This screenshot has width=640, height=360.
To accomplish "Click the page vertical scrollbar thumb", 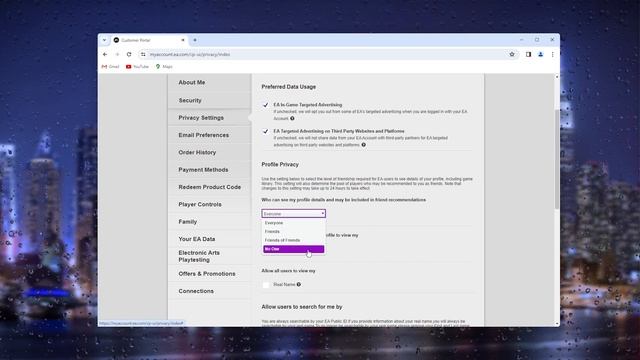I will [x=557, y=159].
